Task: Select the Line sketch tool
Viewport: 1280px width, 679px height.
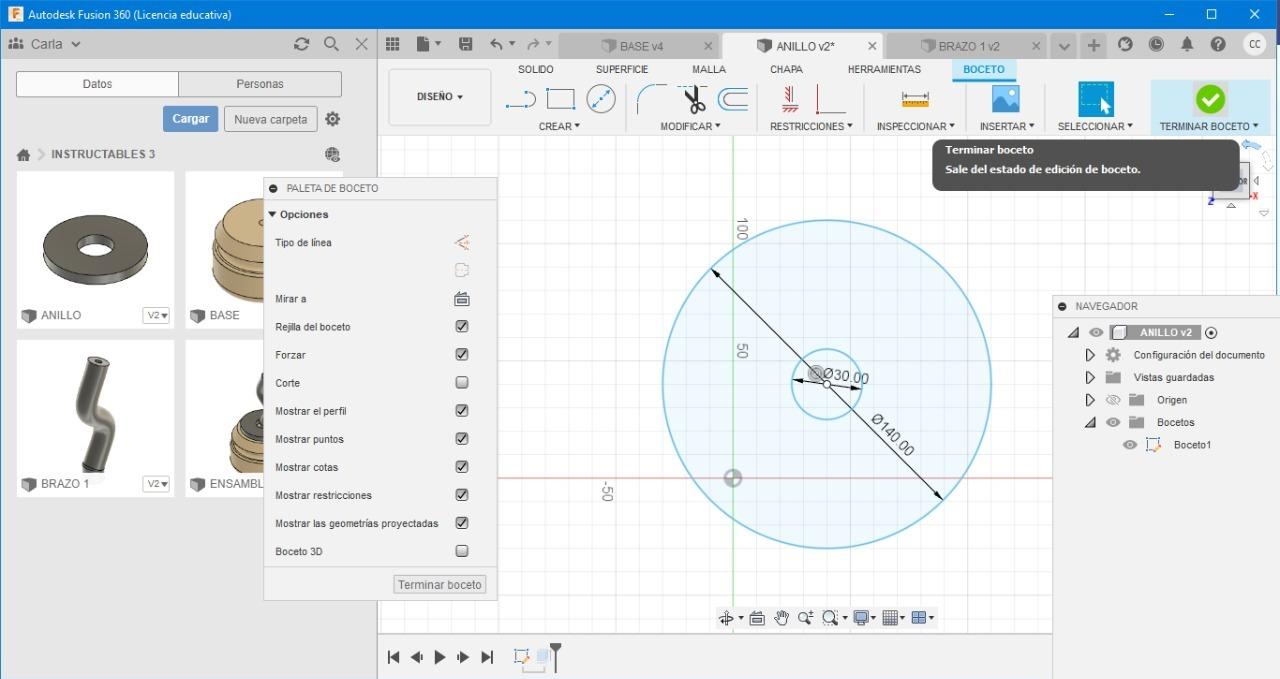Action: 520,99
